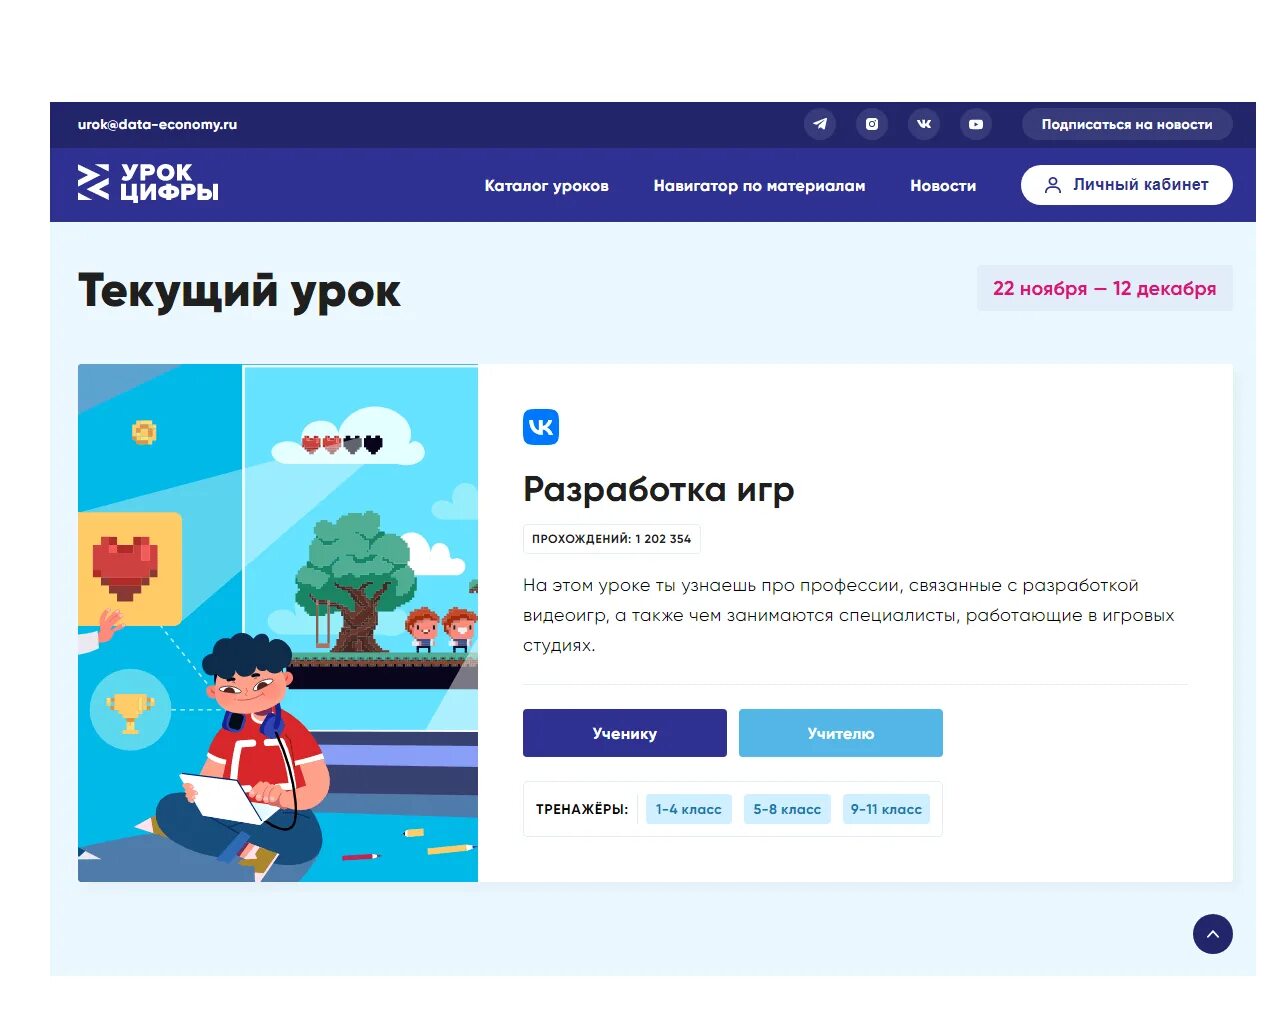Open Навигатор по материалам menu item
The height and width of the screenshot is (1024, 1280).
point(760,185)
